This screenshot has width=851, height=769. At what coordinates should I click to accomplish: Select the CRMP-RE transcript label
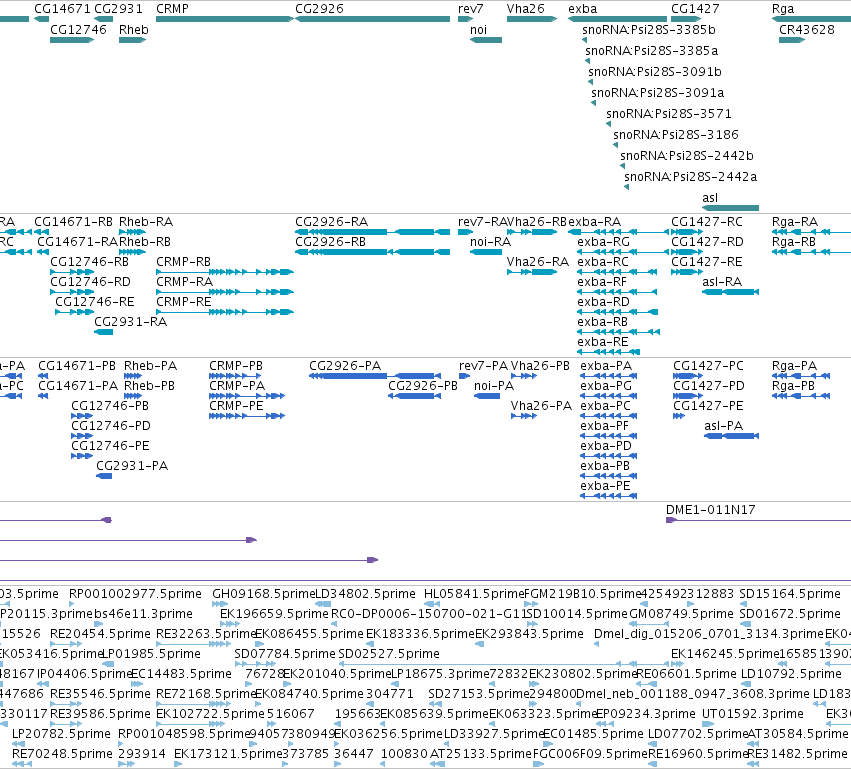coord(183,302)
